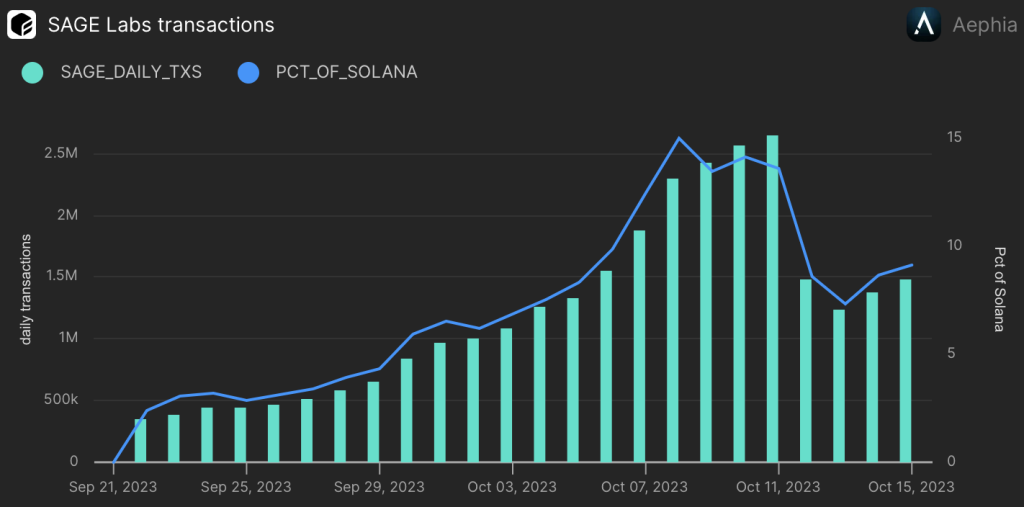Click the Oct 15, 2023 x-axis label
Image resolution: width=1024 pixels, height=507 pixels.
[x=910, y=486]
